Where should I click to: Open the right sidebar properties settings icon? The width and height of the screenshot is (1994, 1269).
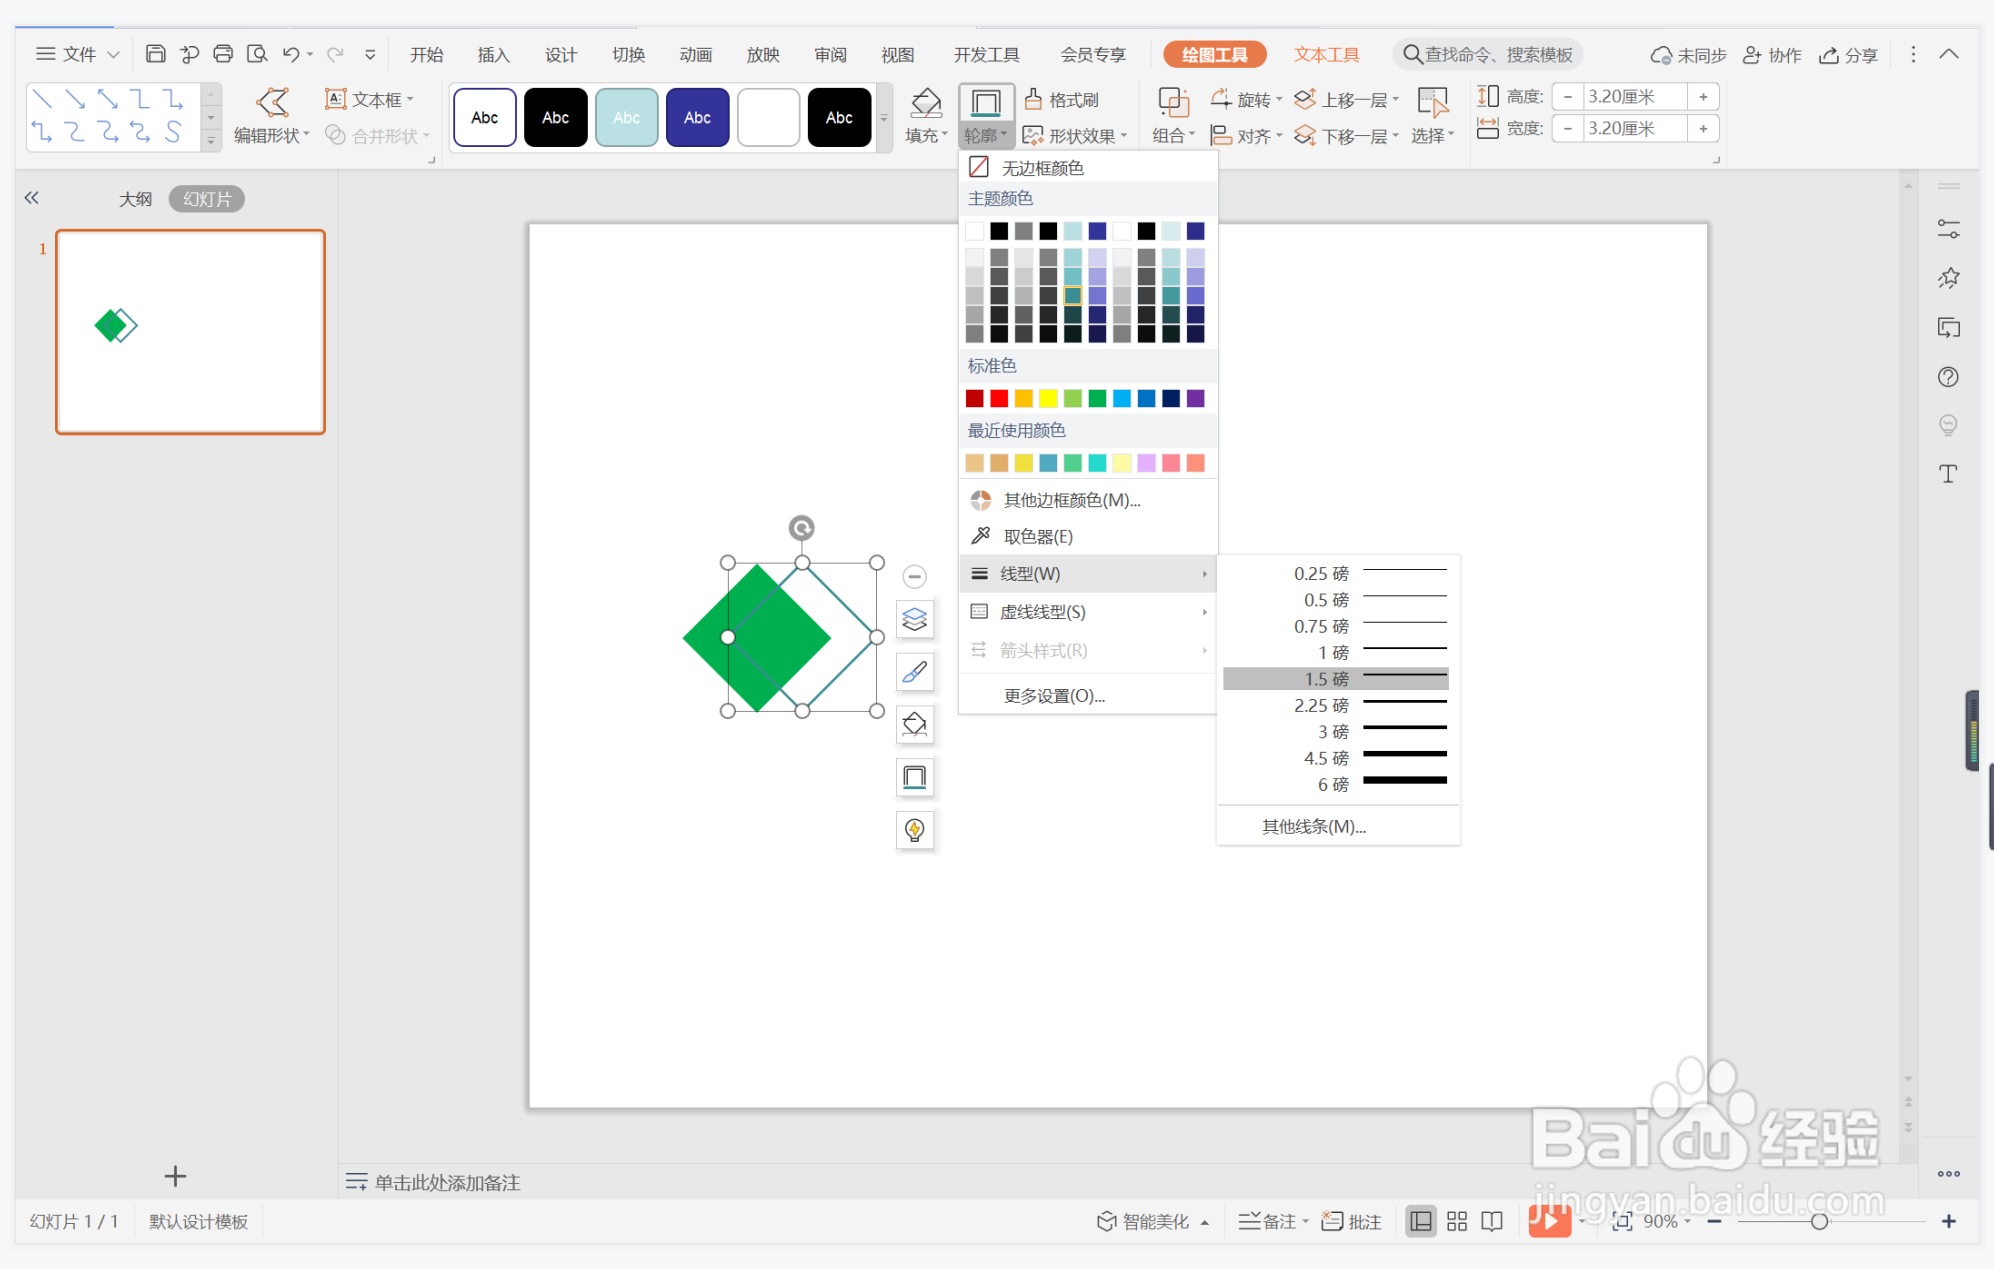pyautogui.click(x=1948, y=229)
